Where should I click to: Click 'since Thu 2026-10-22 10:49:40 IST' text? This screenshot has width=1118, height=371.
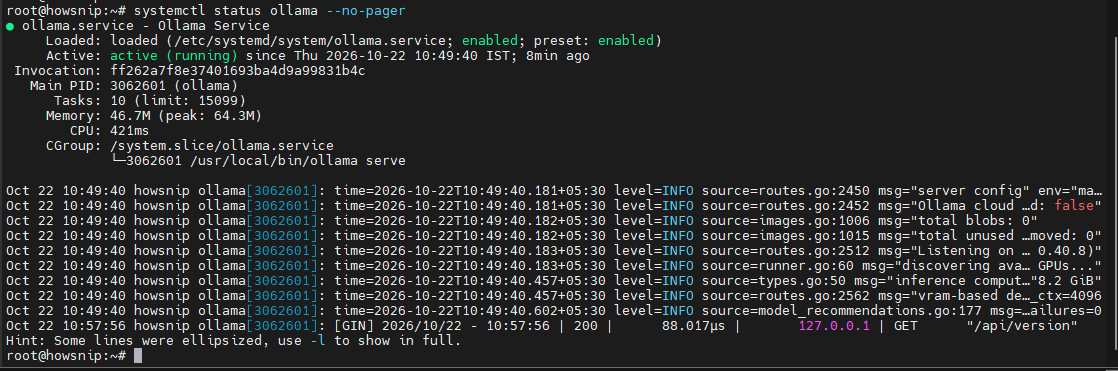click(377, 56)
